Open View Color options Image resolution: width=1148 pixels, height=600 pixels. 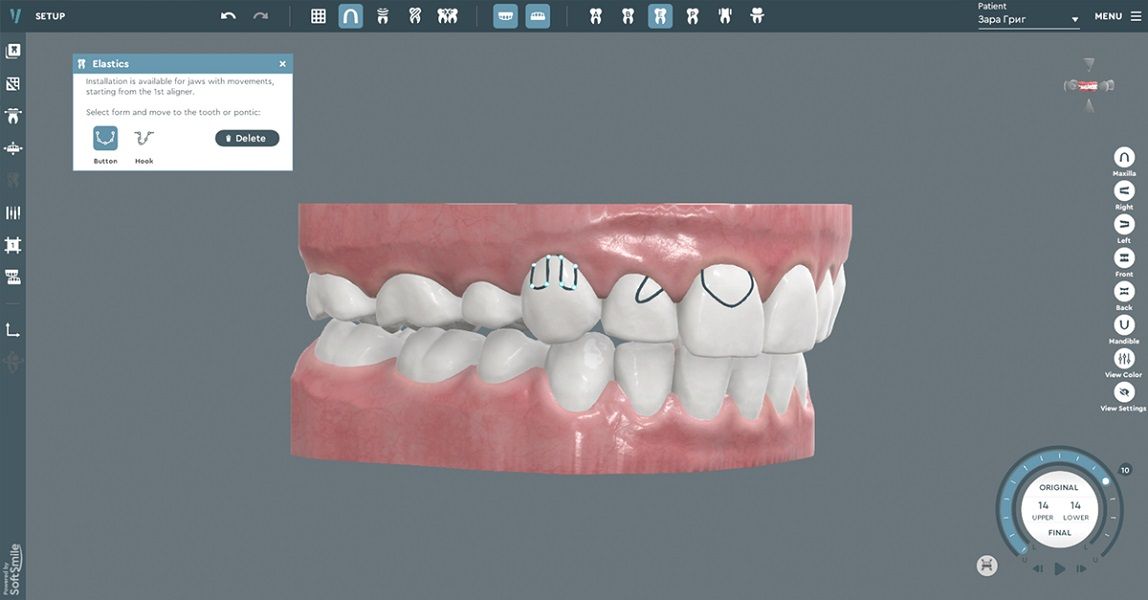(x=1124, y=359)
